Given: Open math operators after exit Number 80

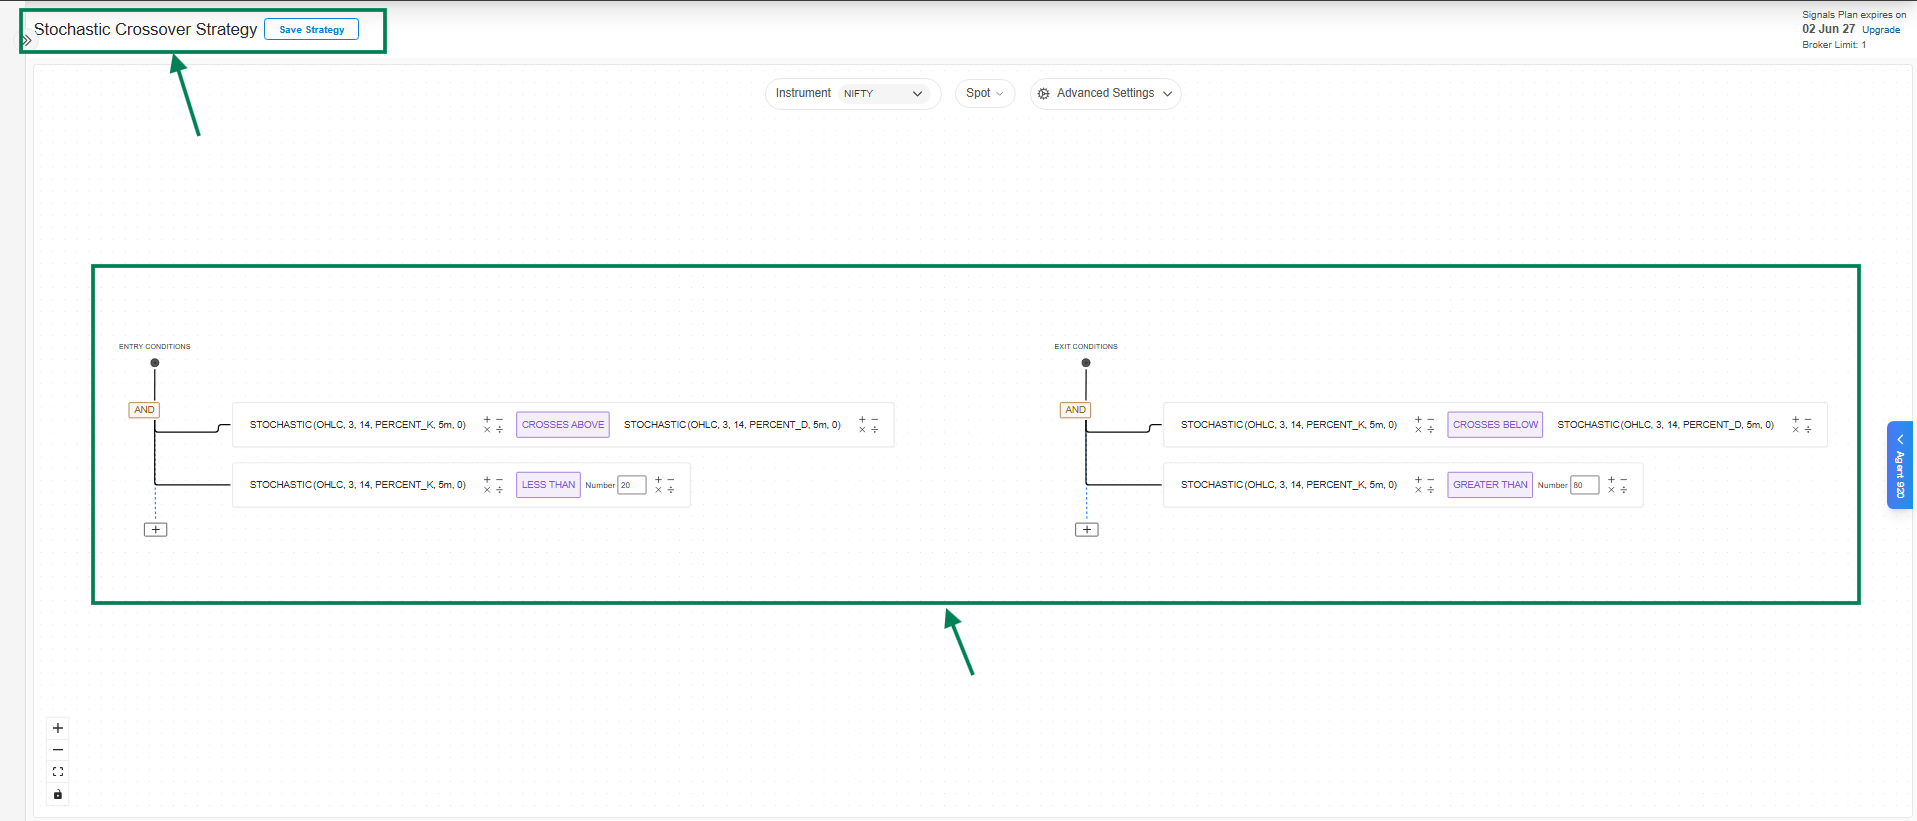Looking at the screenshot, I should (1617, 485).
